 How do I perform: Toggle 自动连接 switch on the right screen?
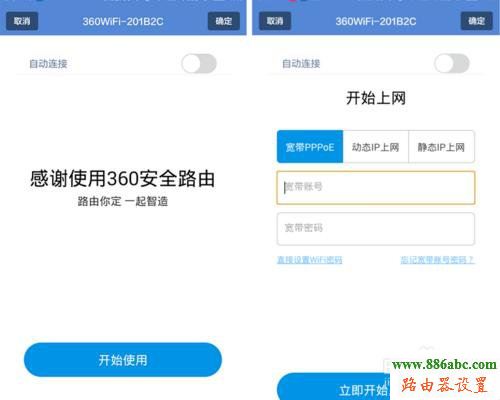452,63
